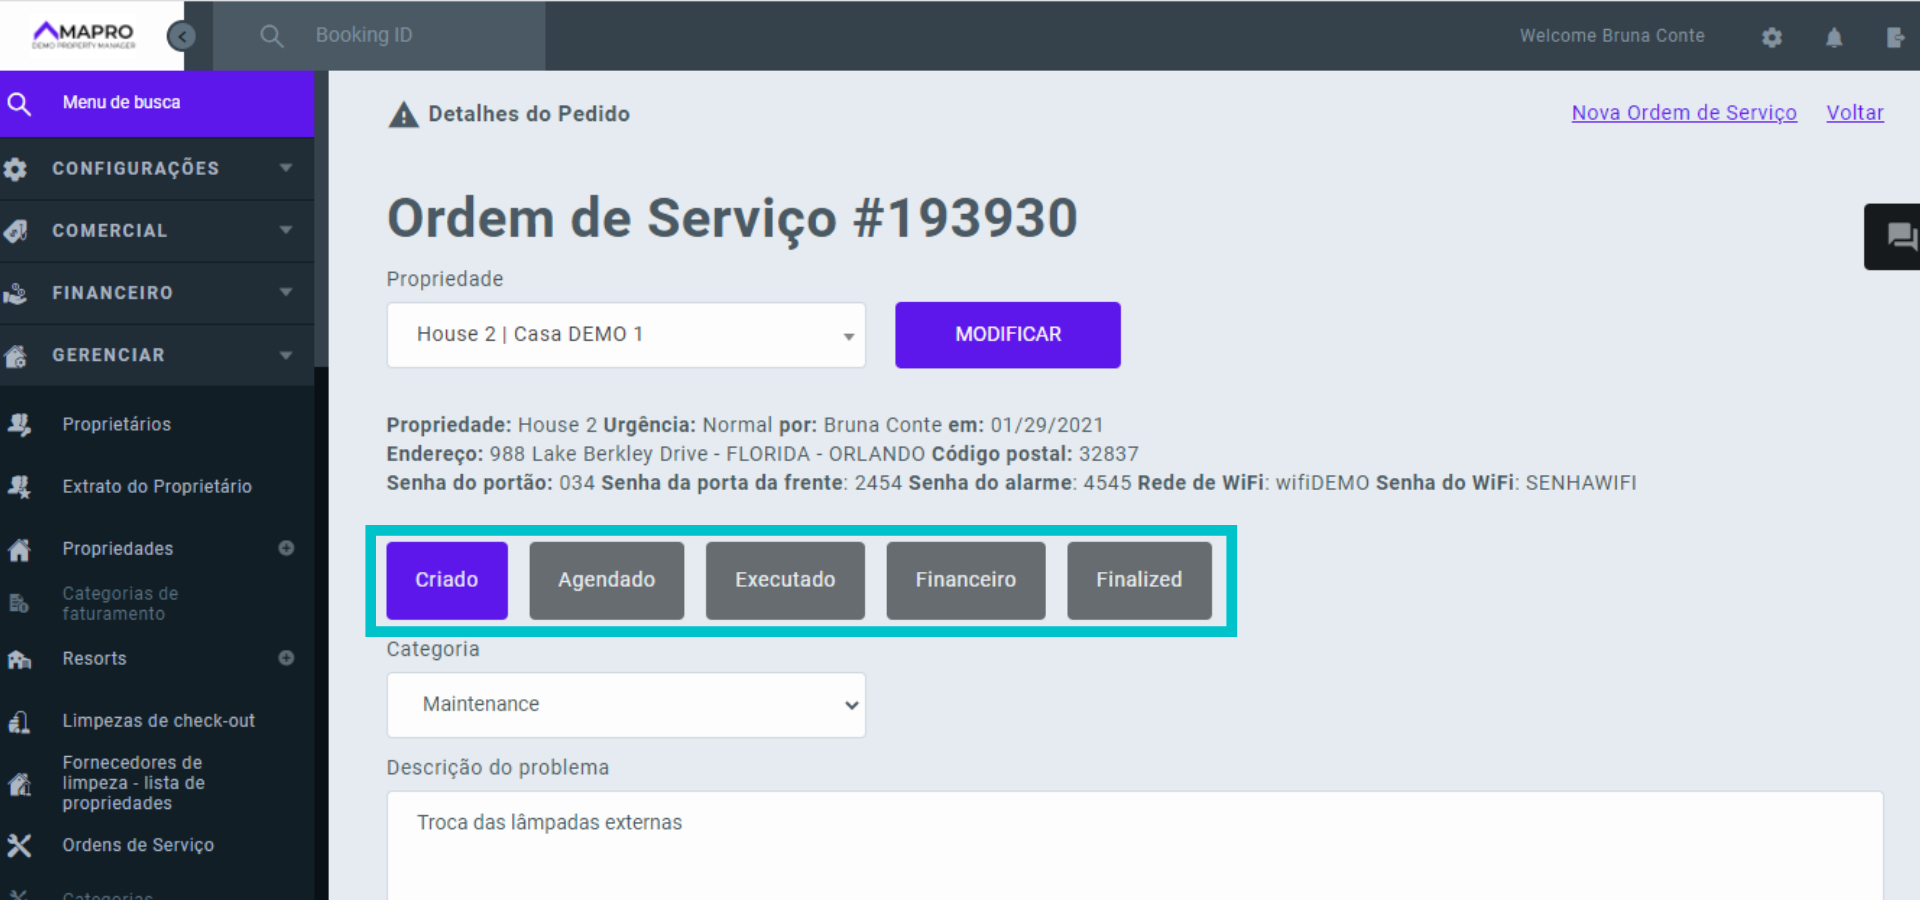Switch to the Executado status

coord(784,580)
